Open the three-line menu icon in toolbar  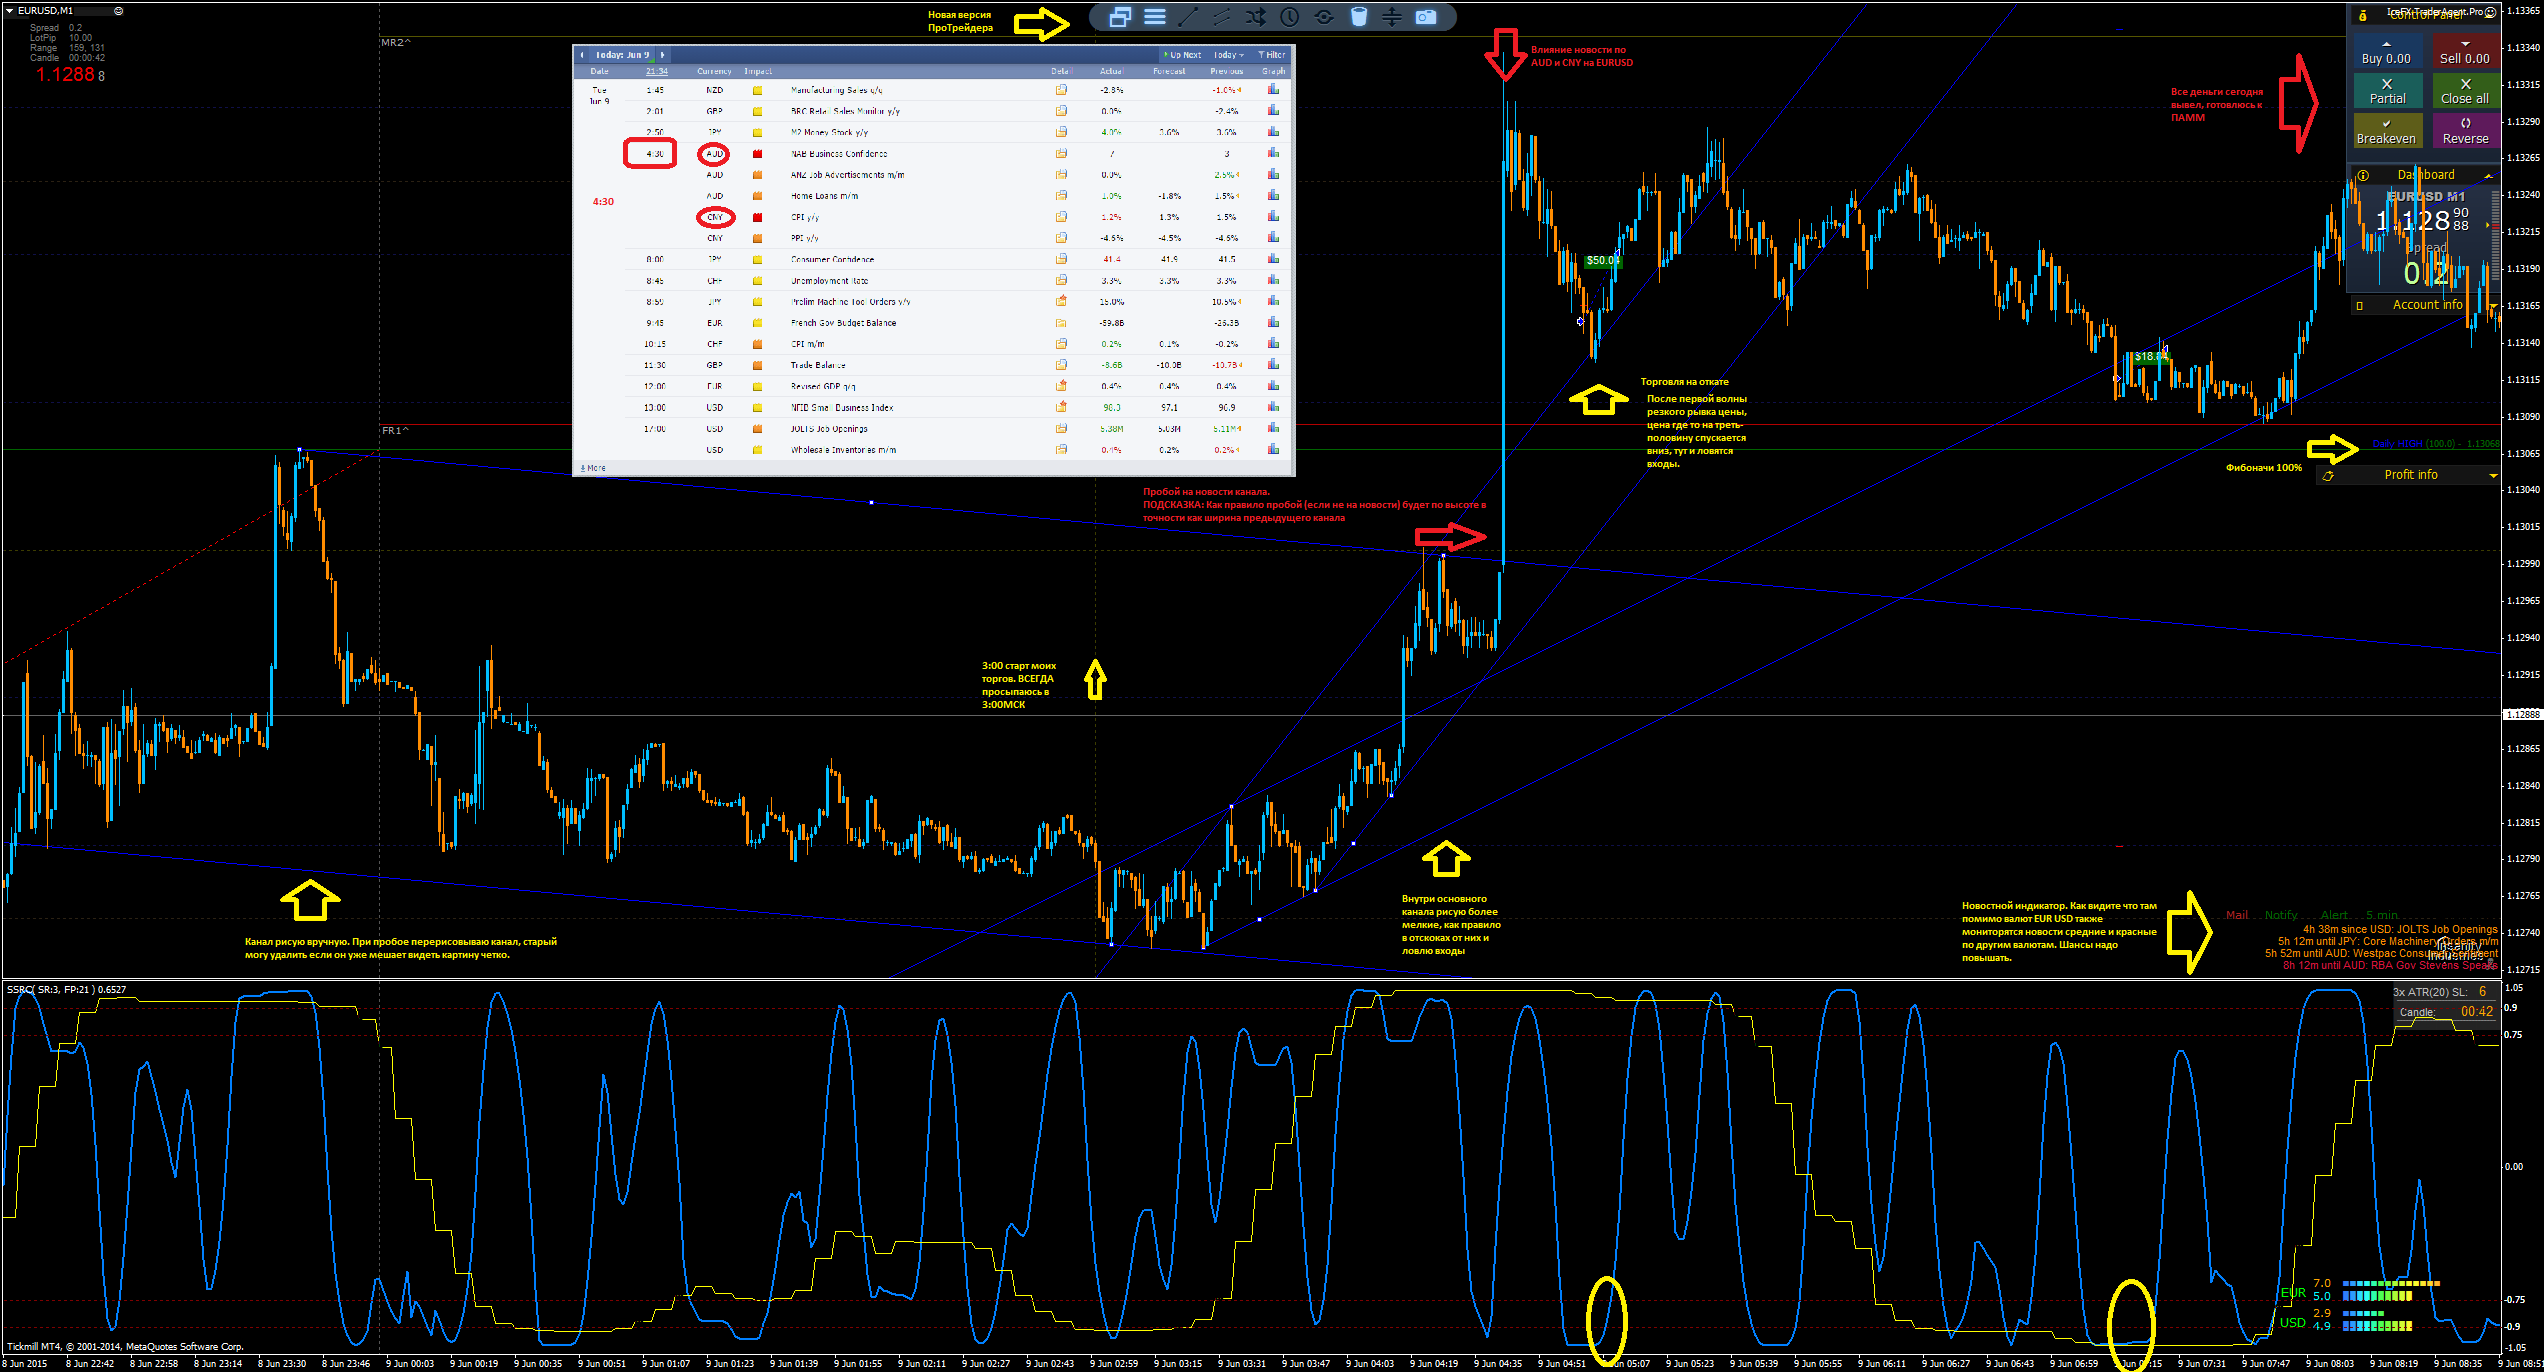coord(1154,17)
